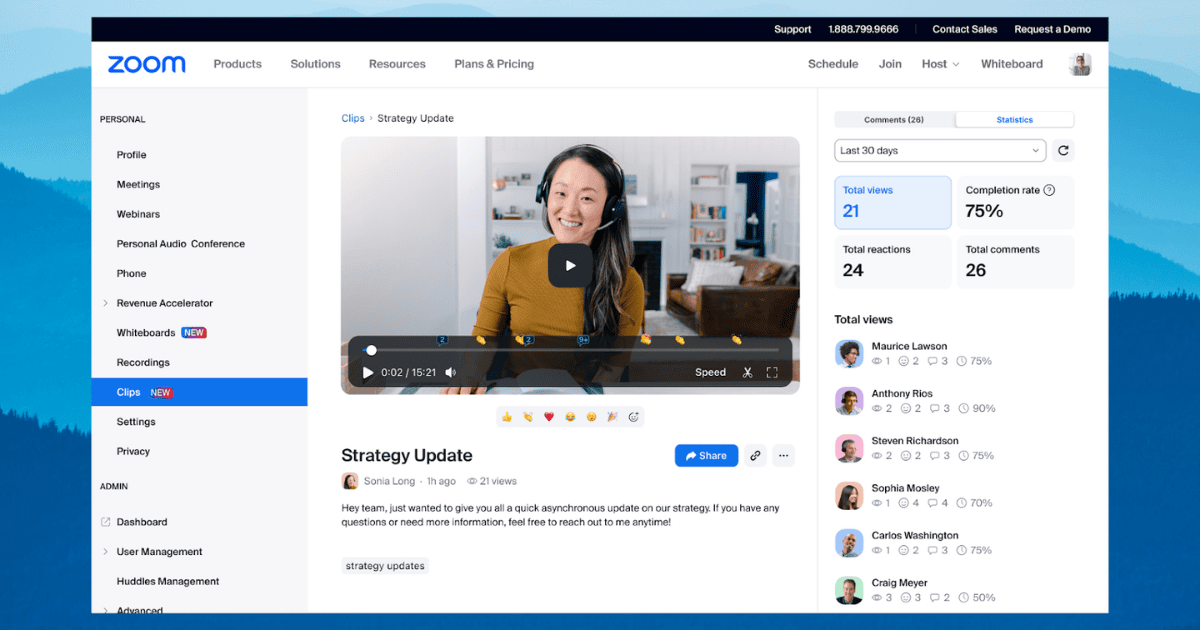Screen dimensions: 1200x630
Task: Select the Total comments stat card
Action: [x=1015, y=262]
